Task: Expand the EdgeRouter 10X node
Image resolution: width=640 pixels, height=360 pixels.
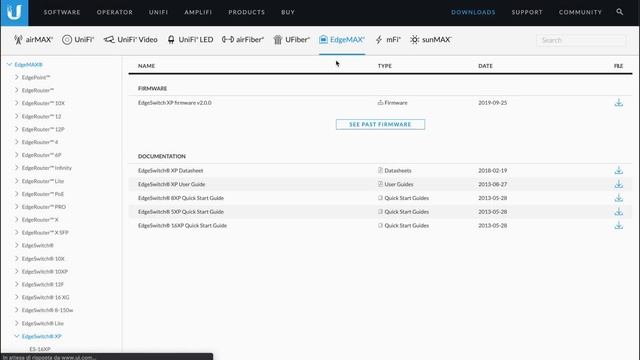Action: tap(17, 103)
